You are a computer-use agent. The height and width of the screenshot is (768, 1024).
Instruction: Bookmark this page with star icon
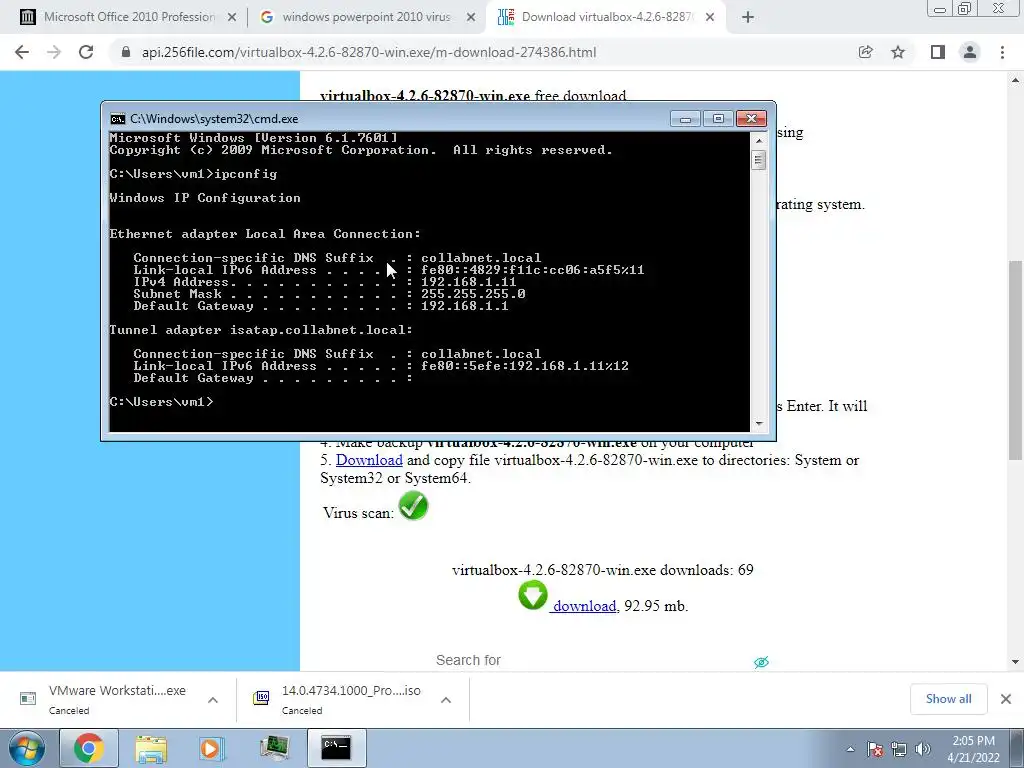[x=898, y=52]
